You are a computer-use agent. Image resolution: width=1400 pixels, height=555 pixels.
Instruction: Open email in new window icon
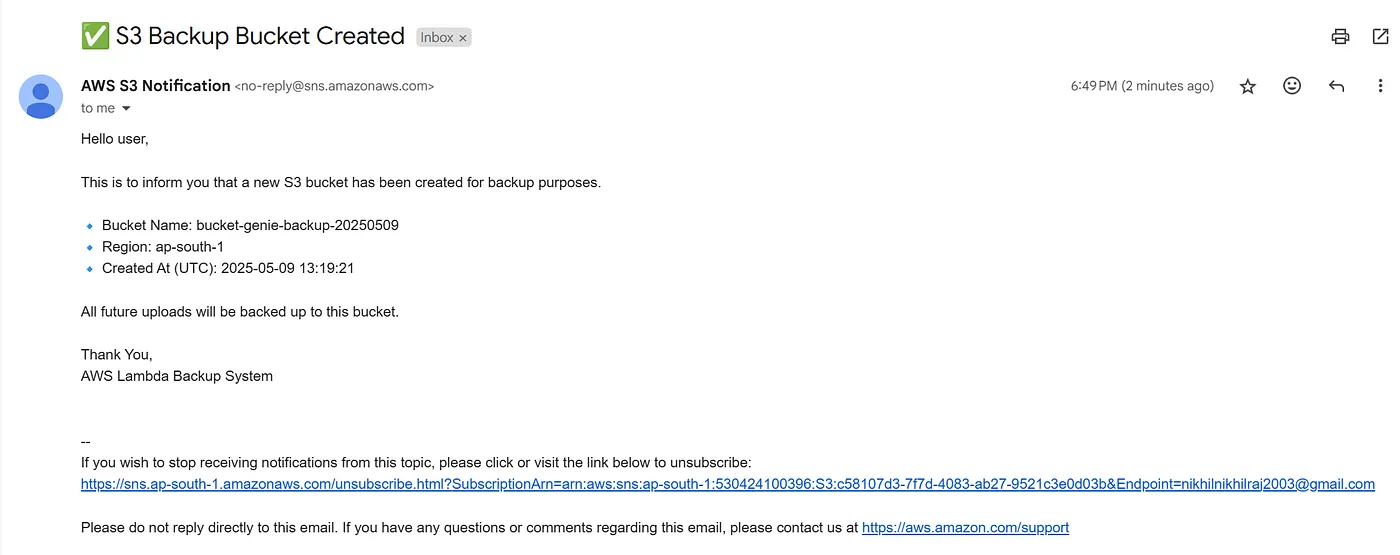coord(1380,37)
